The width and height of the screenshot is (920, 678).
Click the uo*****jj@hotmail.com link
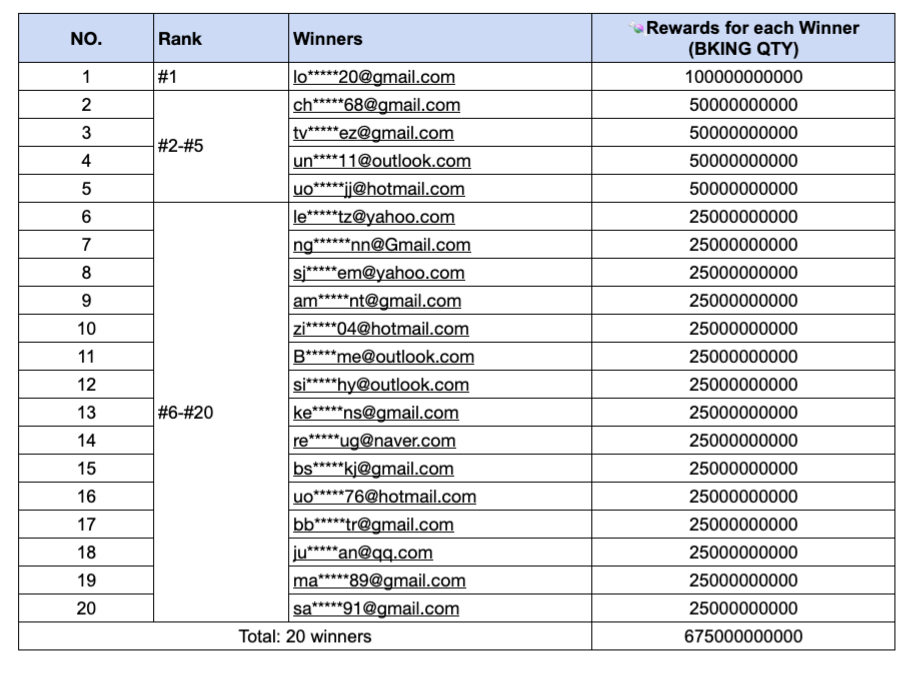(378, 189)
